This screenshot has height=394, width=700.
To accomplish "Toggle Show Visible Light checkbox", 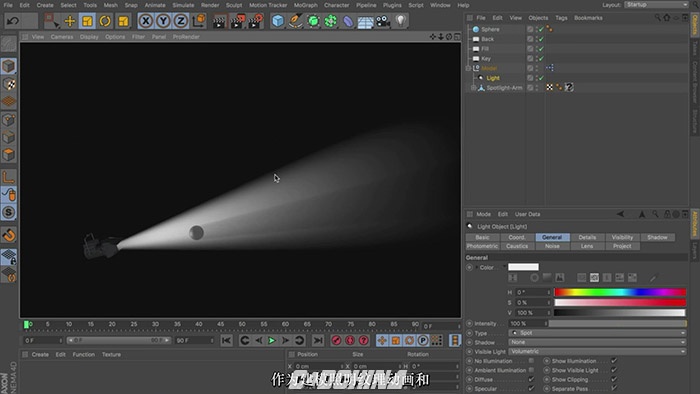I will pos(614,370).
